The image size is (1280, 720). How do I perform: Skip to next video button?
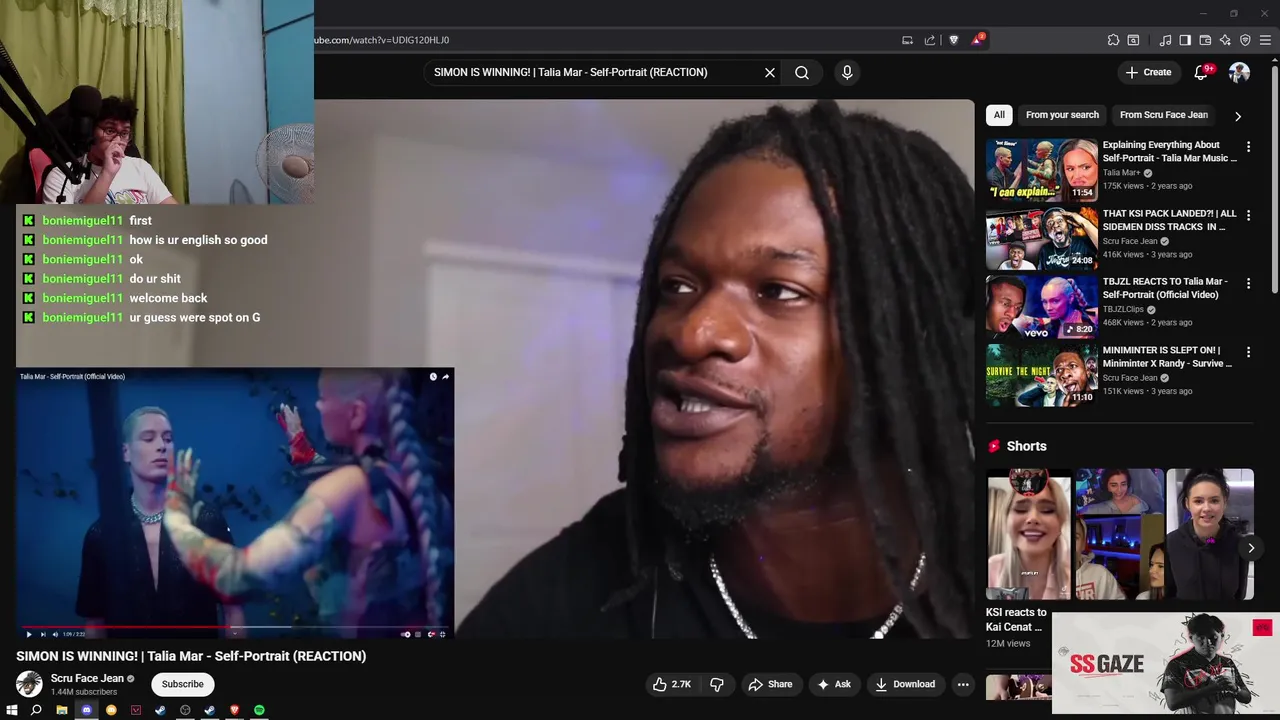tap(42, 634)
